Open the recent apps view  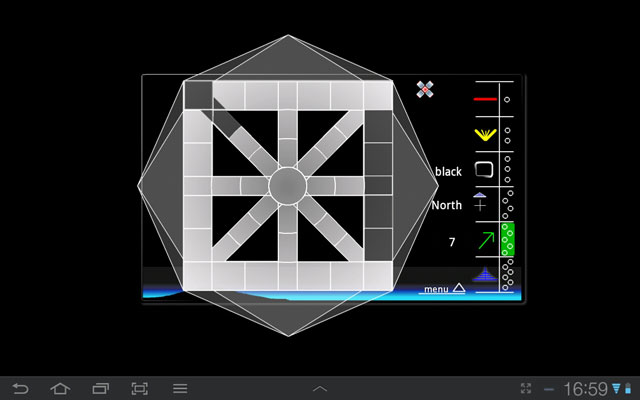100,389
